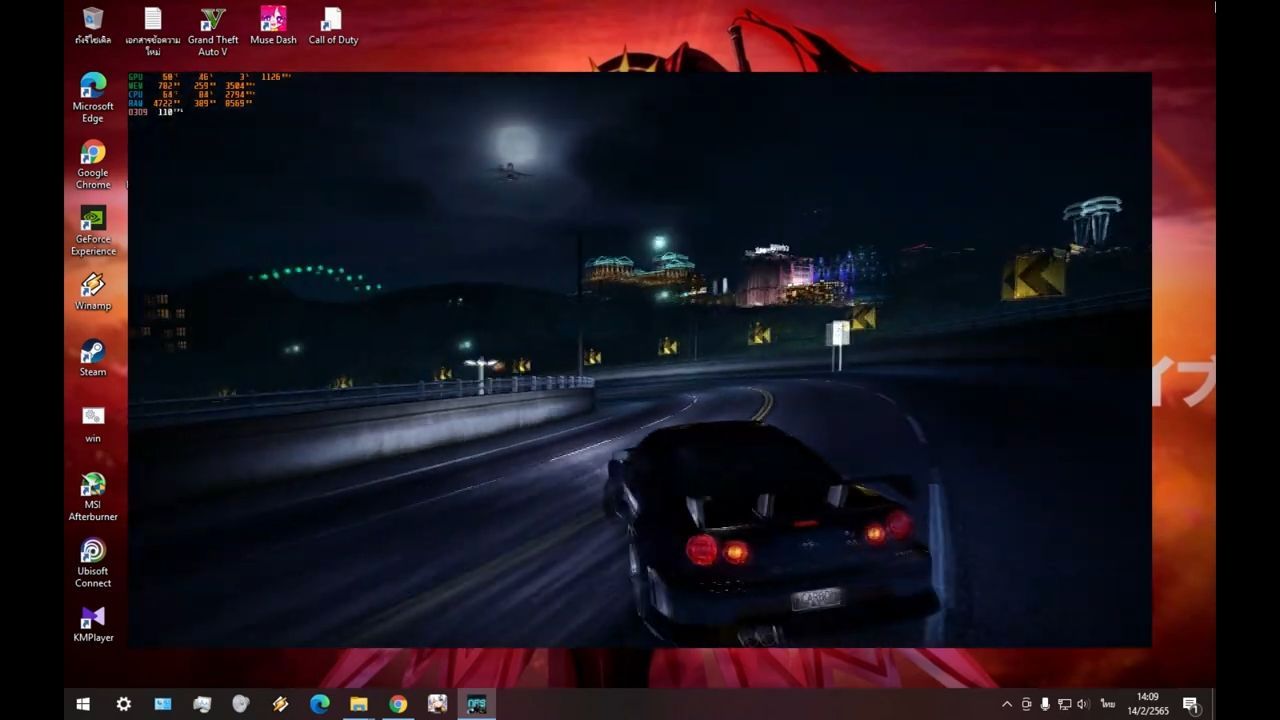This screenshot has height=720, width=1280.
Task: Switch to File Explorer in the taskbar
Action: (358, 704)
